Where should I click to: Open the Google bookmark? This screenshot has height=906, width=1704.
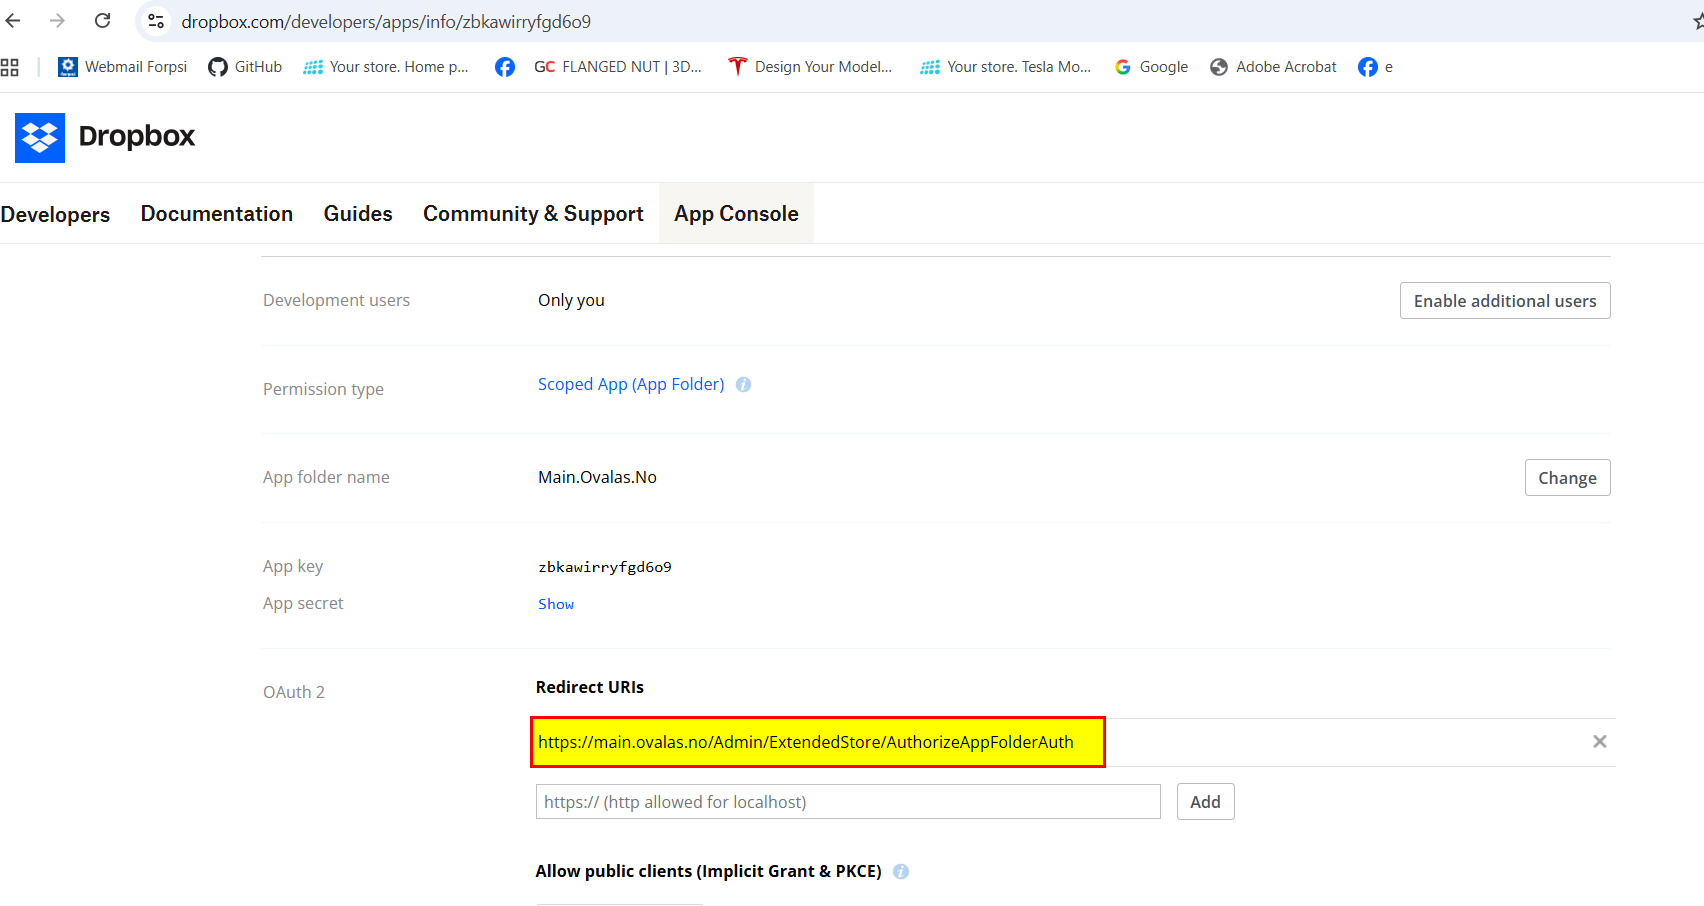point(1151,67)
